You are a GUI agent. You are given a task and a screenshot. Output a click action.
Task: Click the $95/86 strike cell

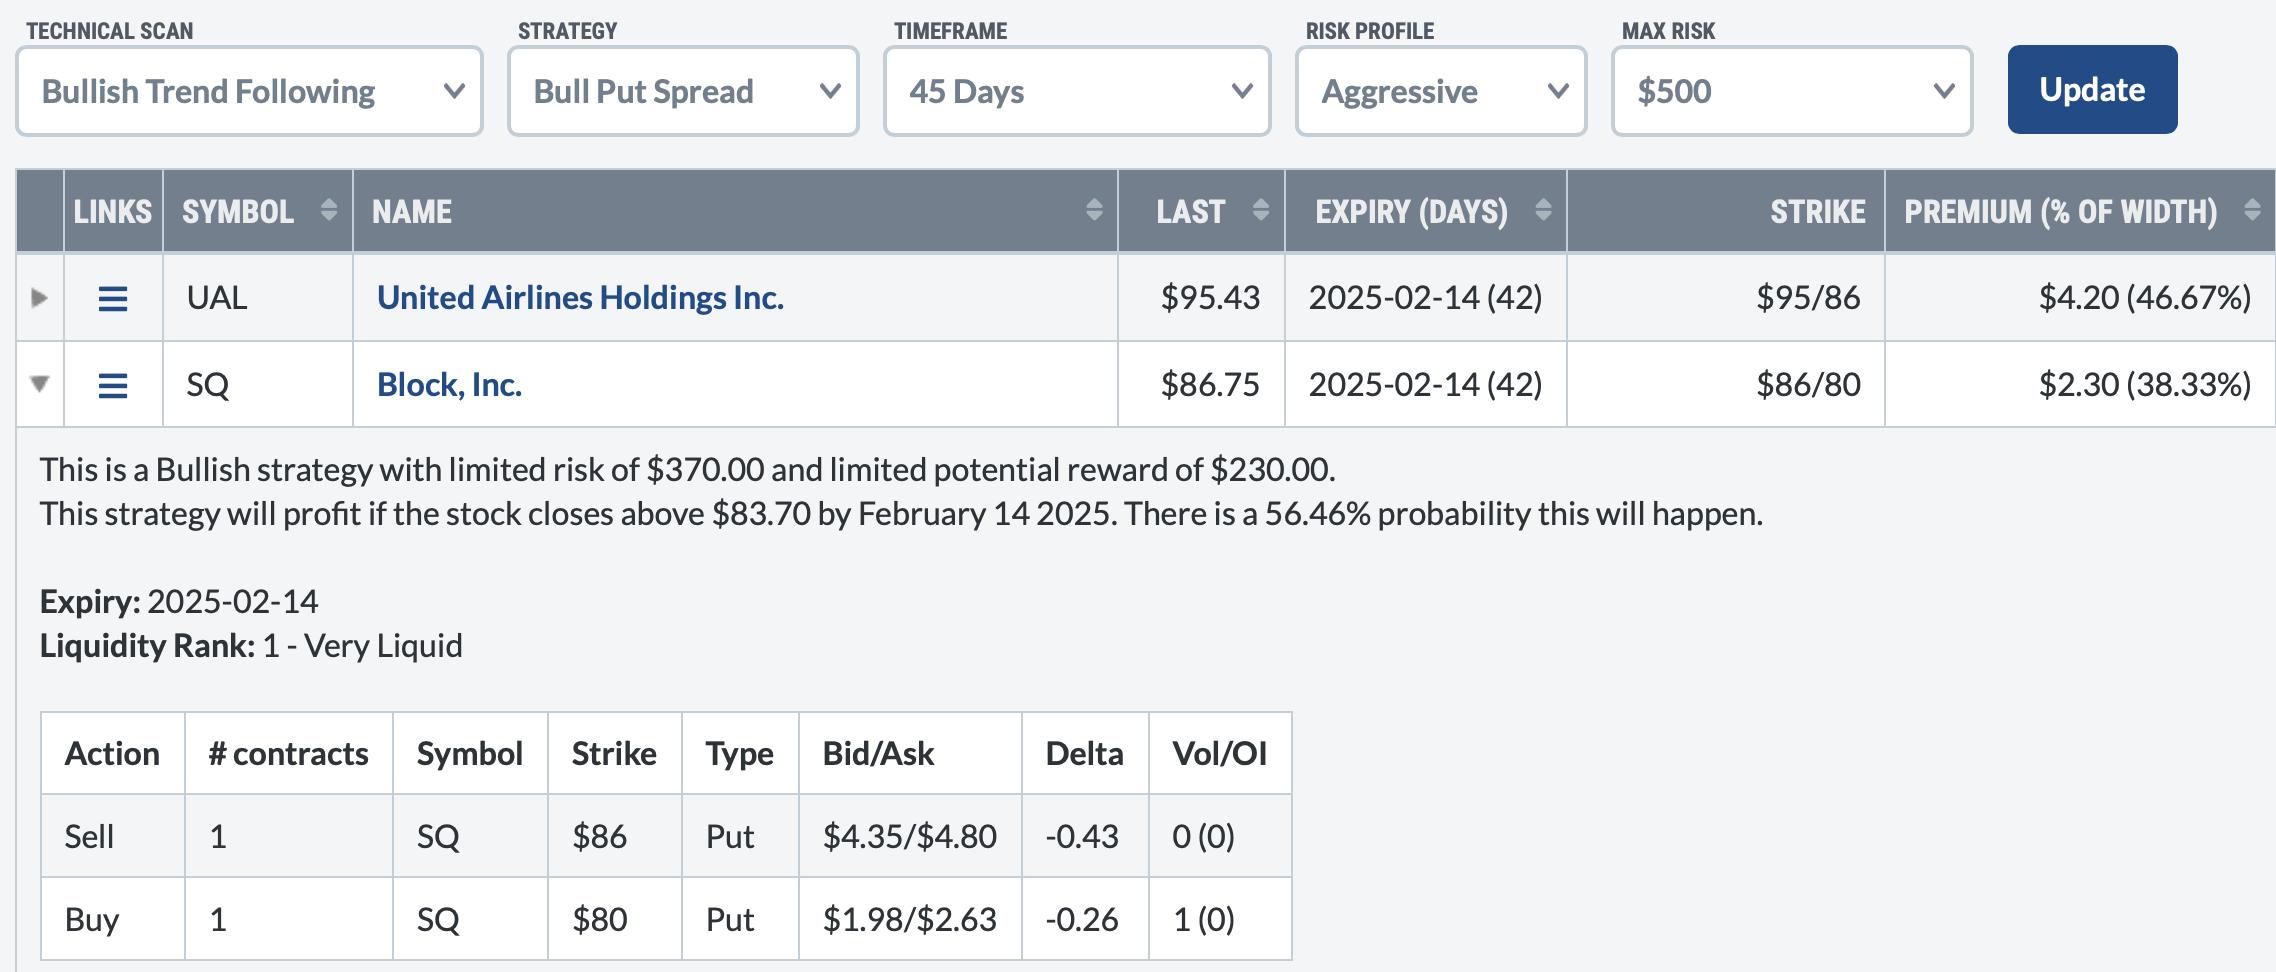point(1726,297)
